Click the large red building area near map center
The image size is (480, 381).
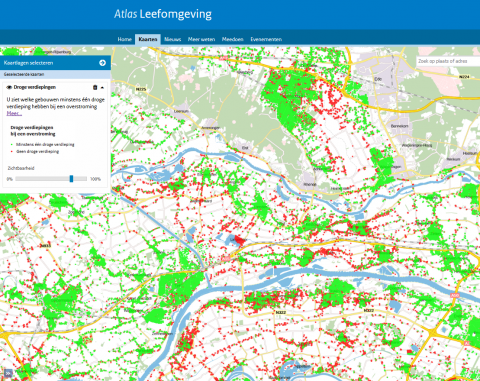click(x=239, y=240)
